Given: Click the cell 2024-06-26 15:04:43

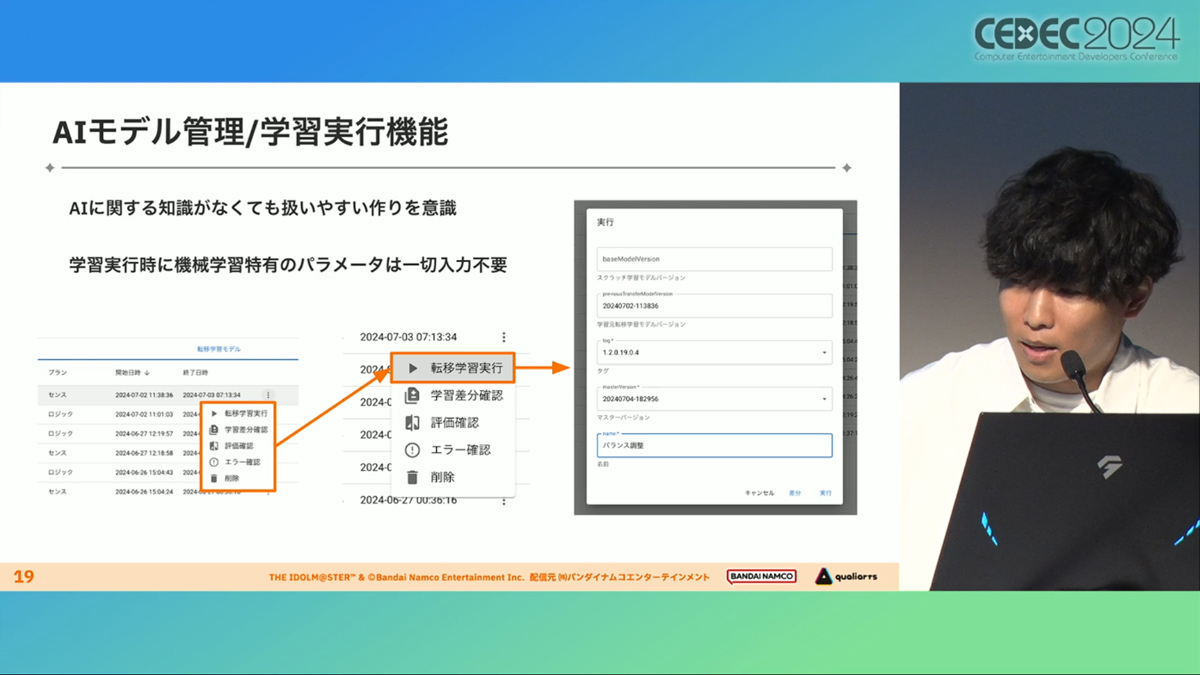Looking at the screenshot, I should pos(144,472).
